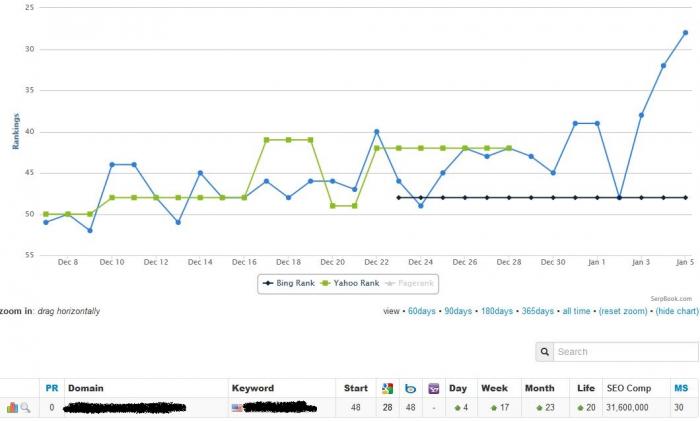Screen dimensions: 700x421
Task: Sort table by PR column header
Action: (x=52, y=388)
